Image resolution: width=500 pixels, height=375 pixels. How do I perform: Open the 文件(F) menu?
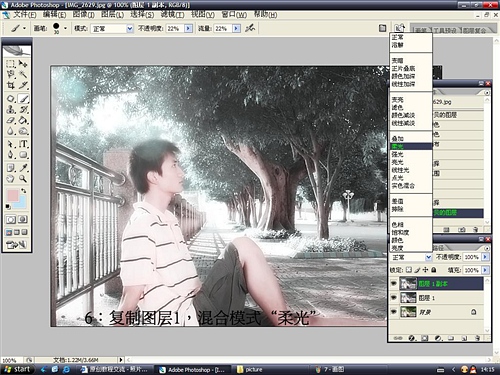25,15
